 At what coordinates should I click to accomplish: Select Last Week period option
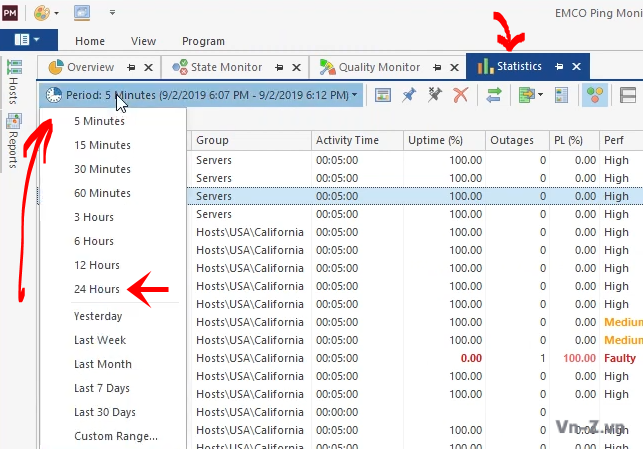[x=113, y=340]
